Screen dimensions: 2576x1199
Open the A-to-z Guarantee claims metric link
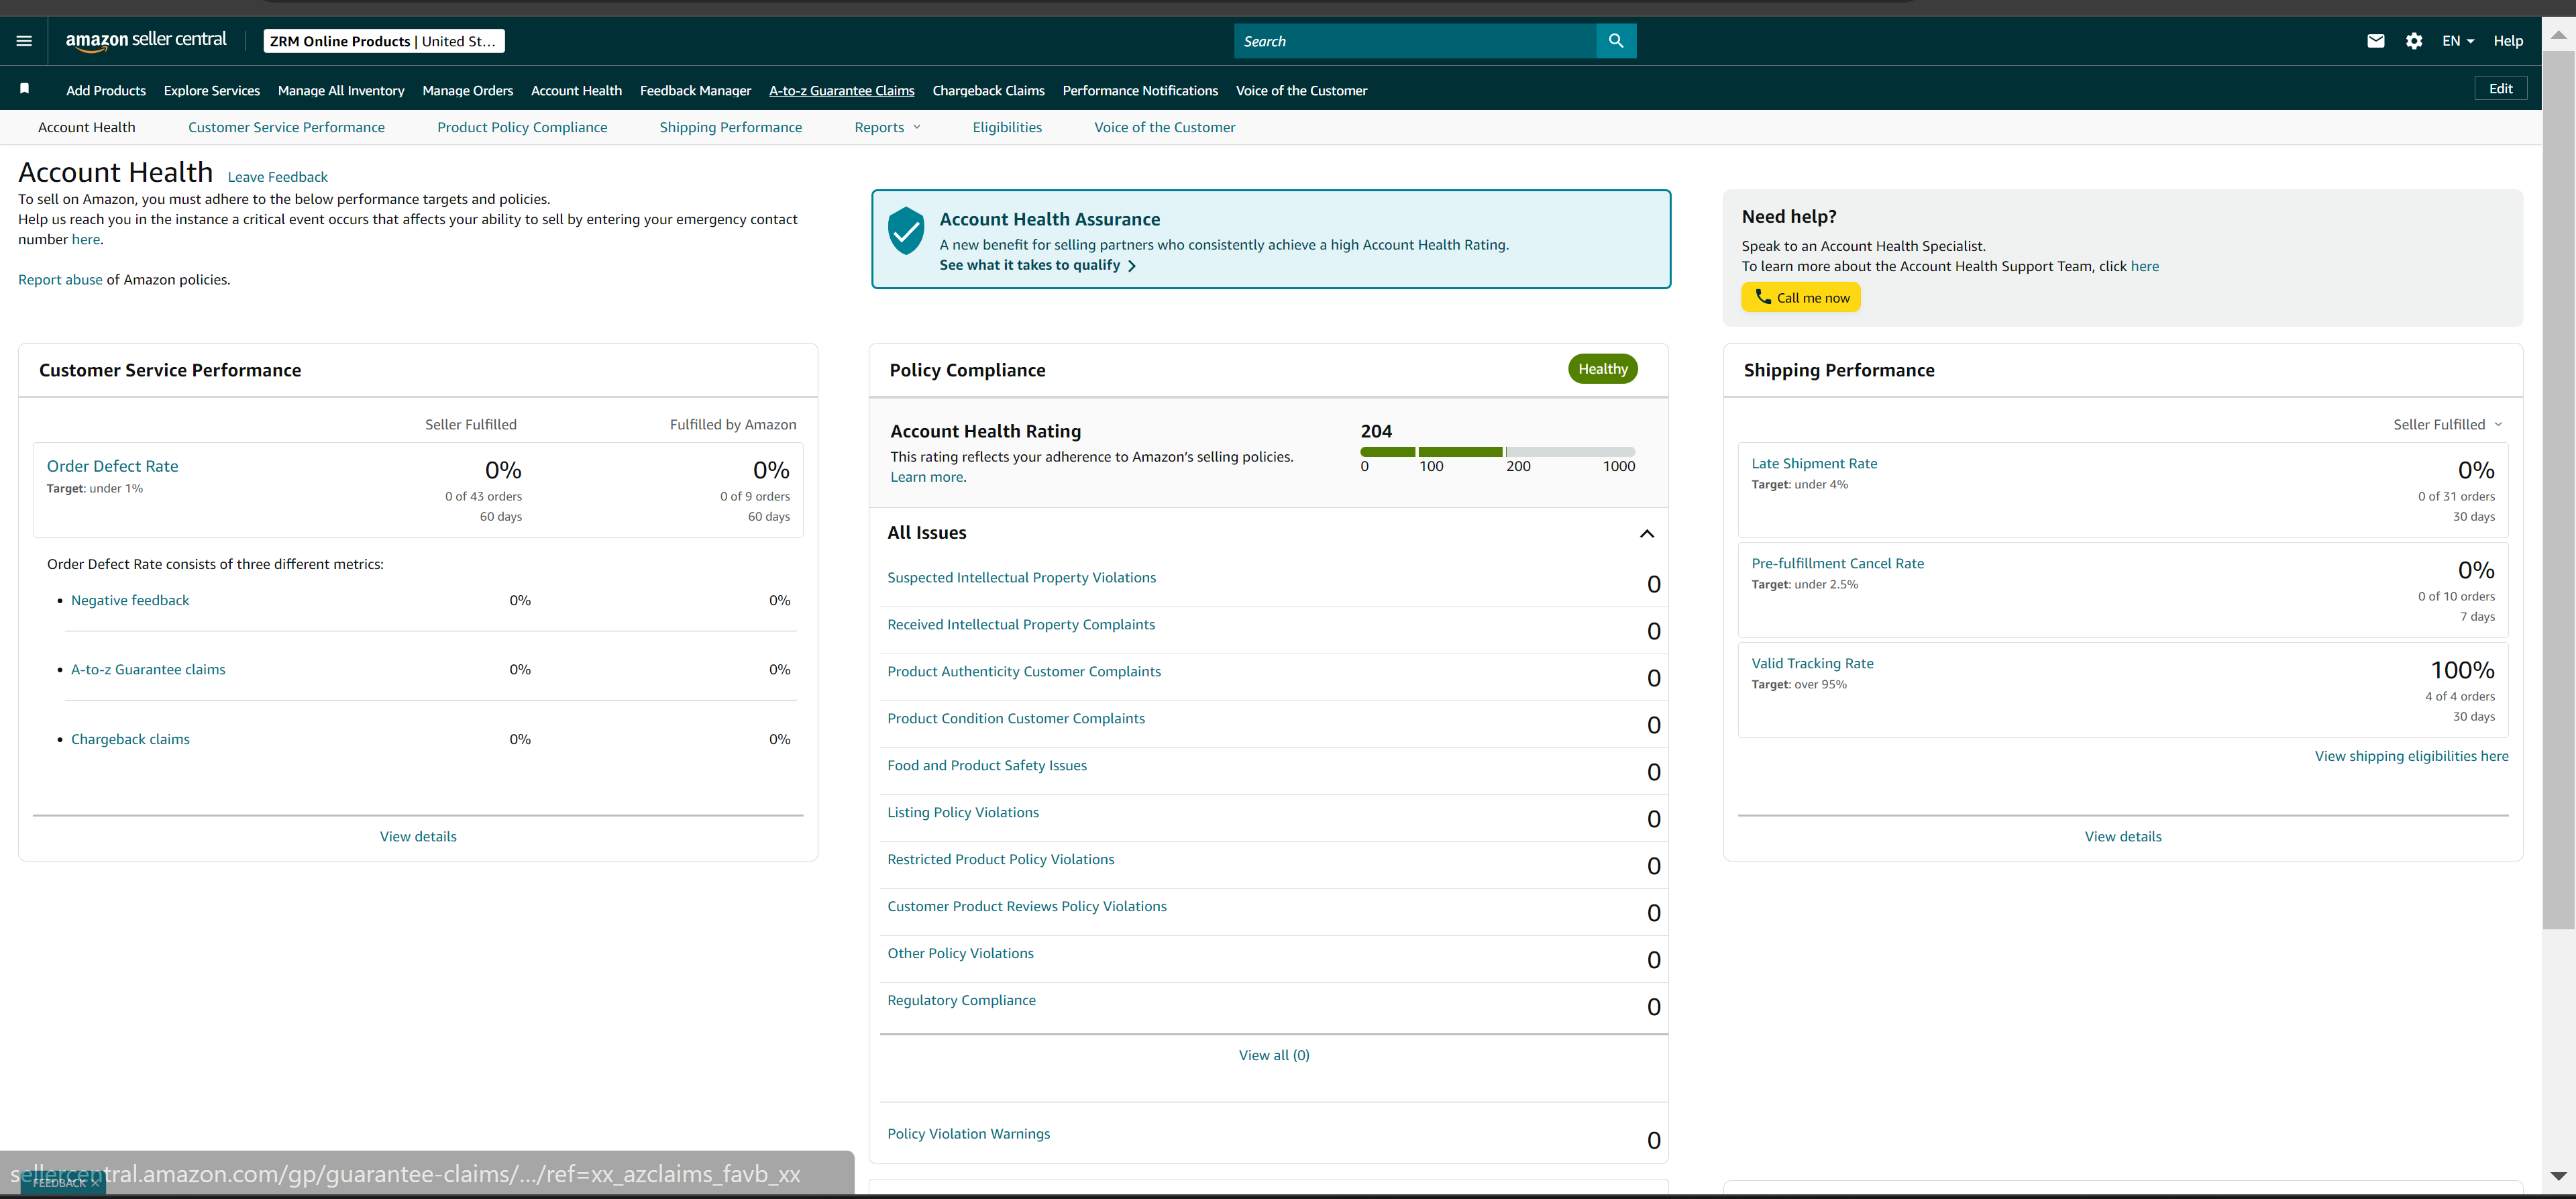coord(148,670)
